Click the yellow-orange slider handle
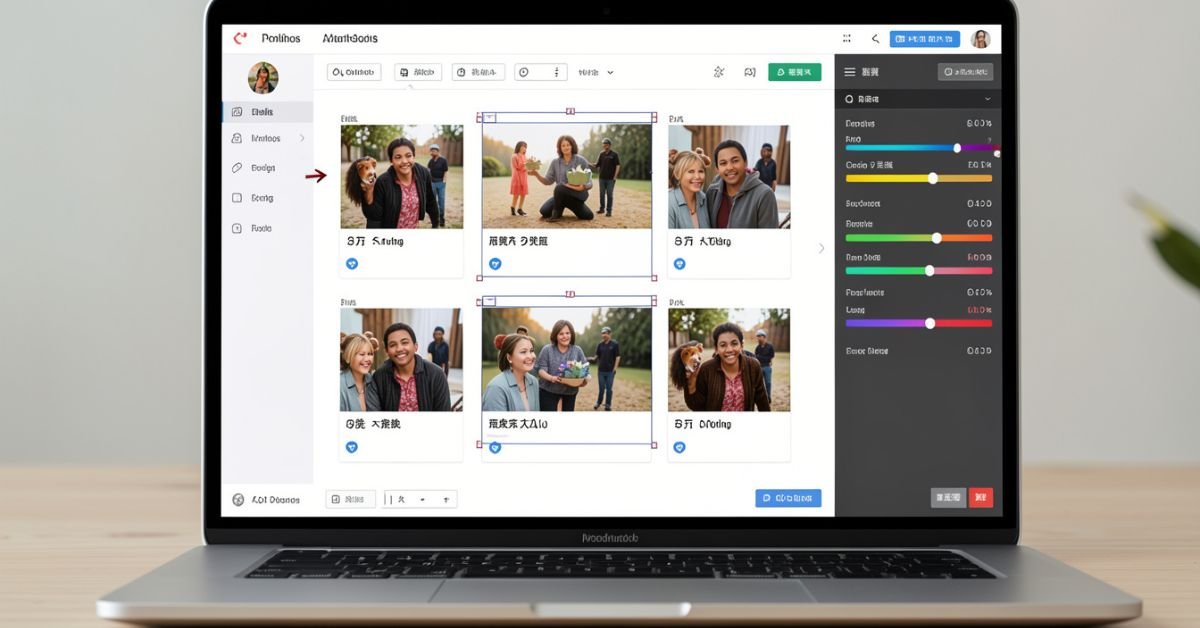Screen dimensions: 1200x628 pos(933,178)
